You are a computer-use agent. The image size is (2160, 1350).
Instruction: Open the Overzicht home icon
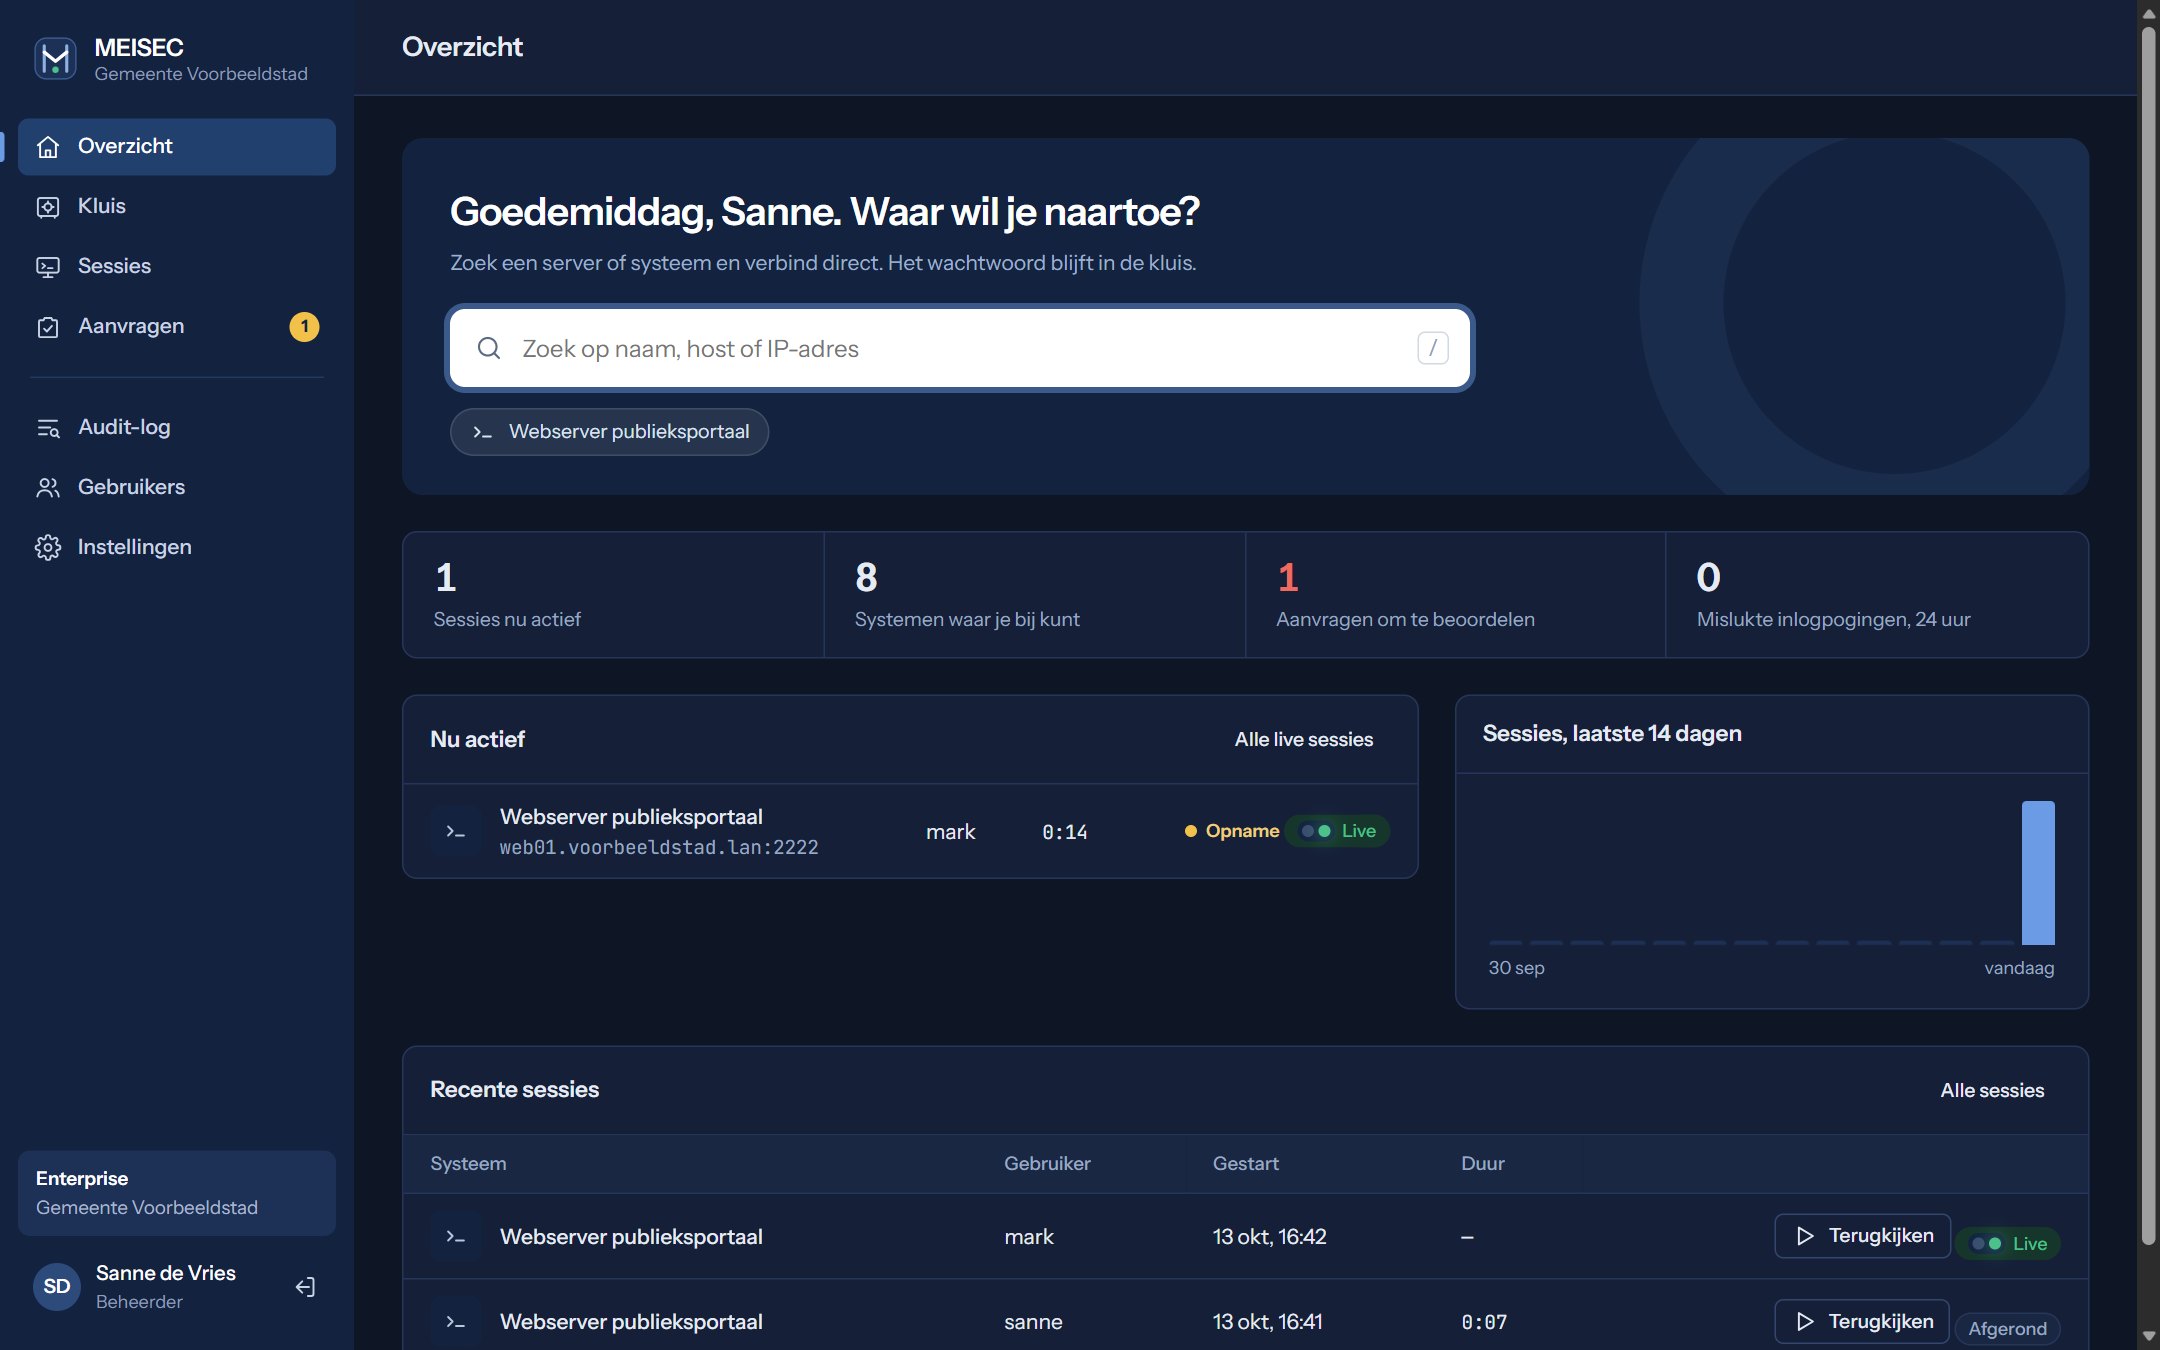[x=48, y=147]
